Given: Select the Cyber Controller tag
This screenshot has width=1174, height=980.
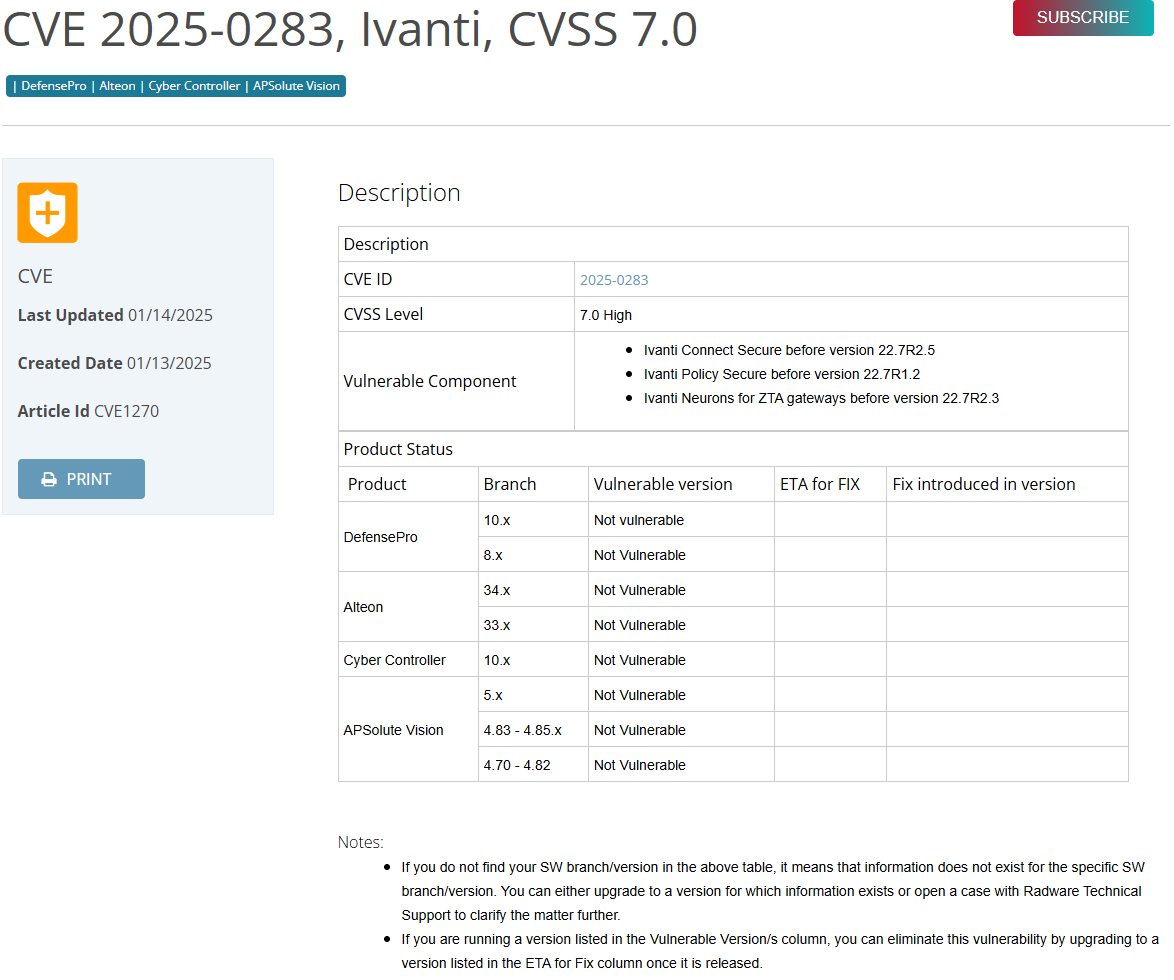Looking at the screenshot, I should [x=194, y=86].
